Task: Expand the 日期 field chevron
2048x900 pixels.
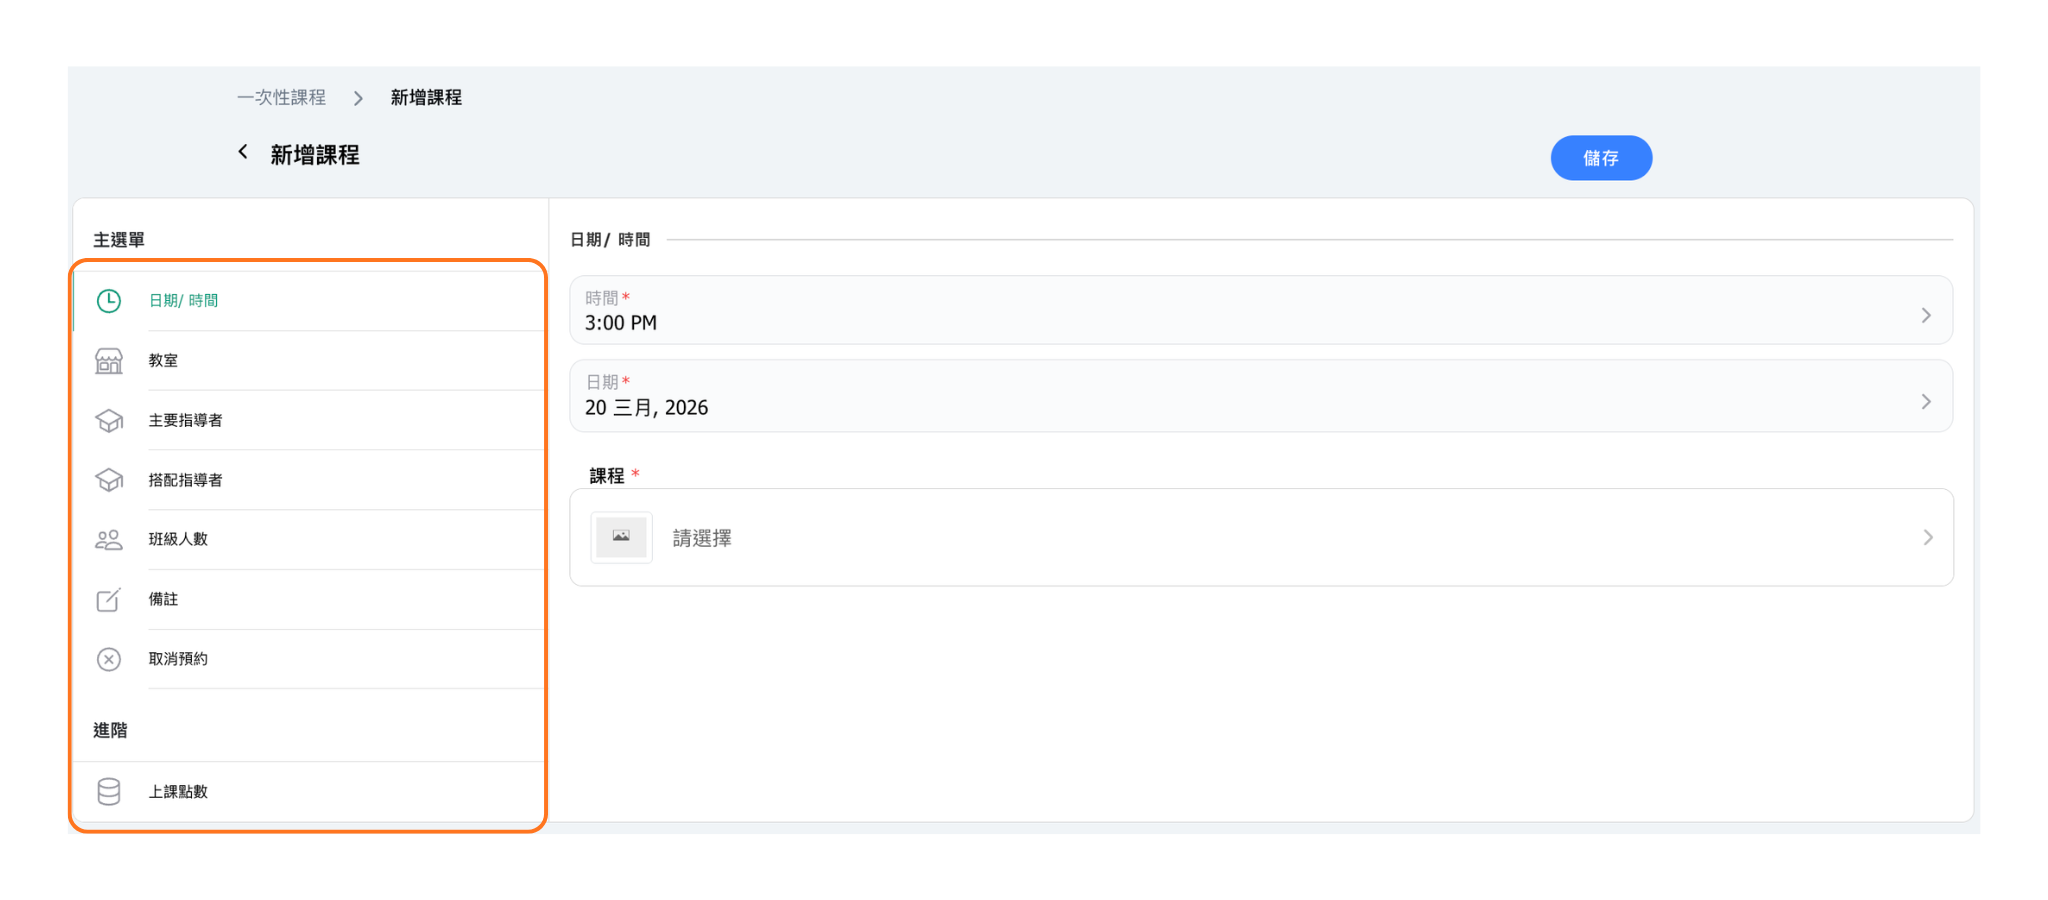Action: (1926, 402)
